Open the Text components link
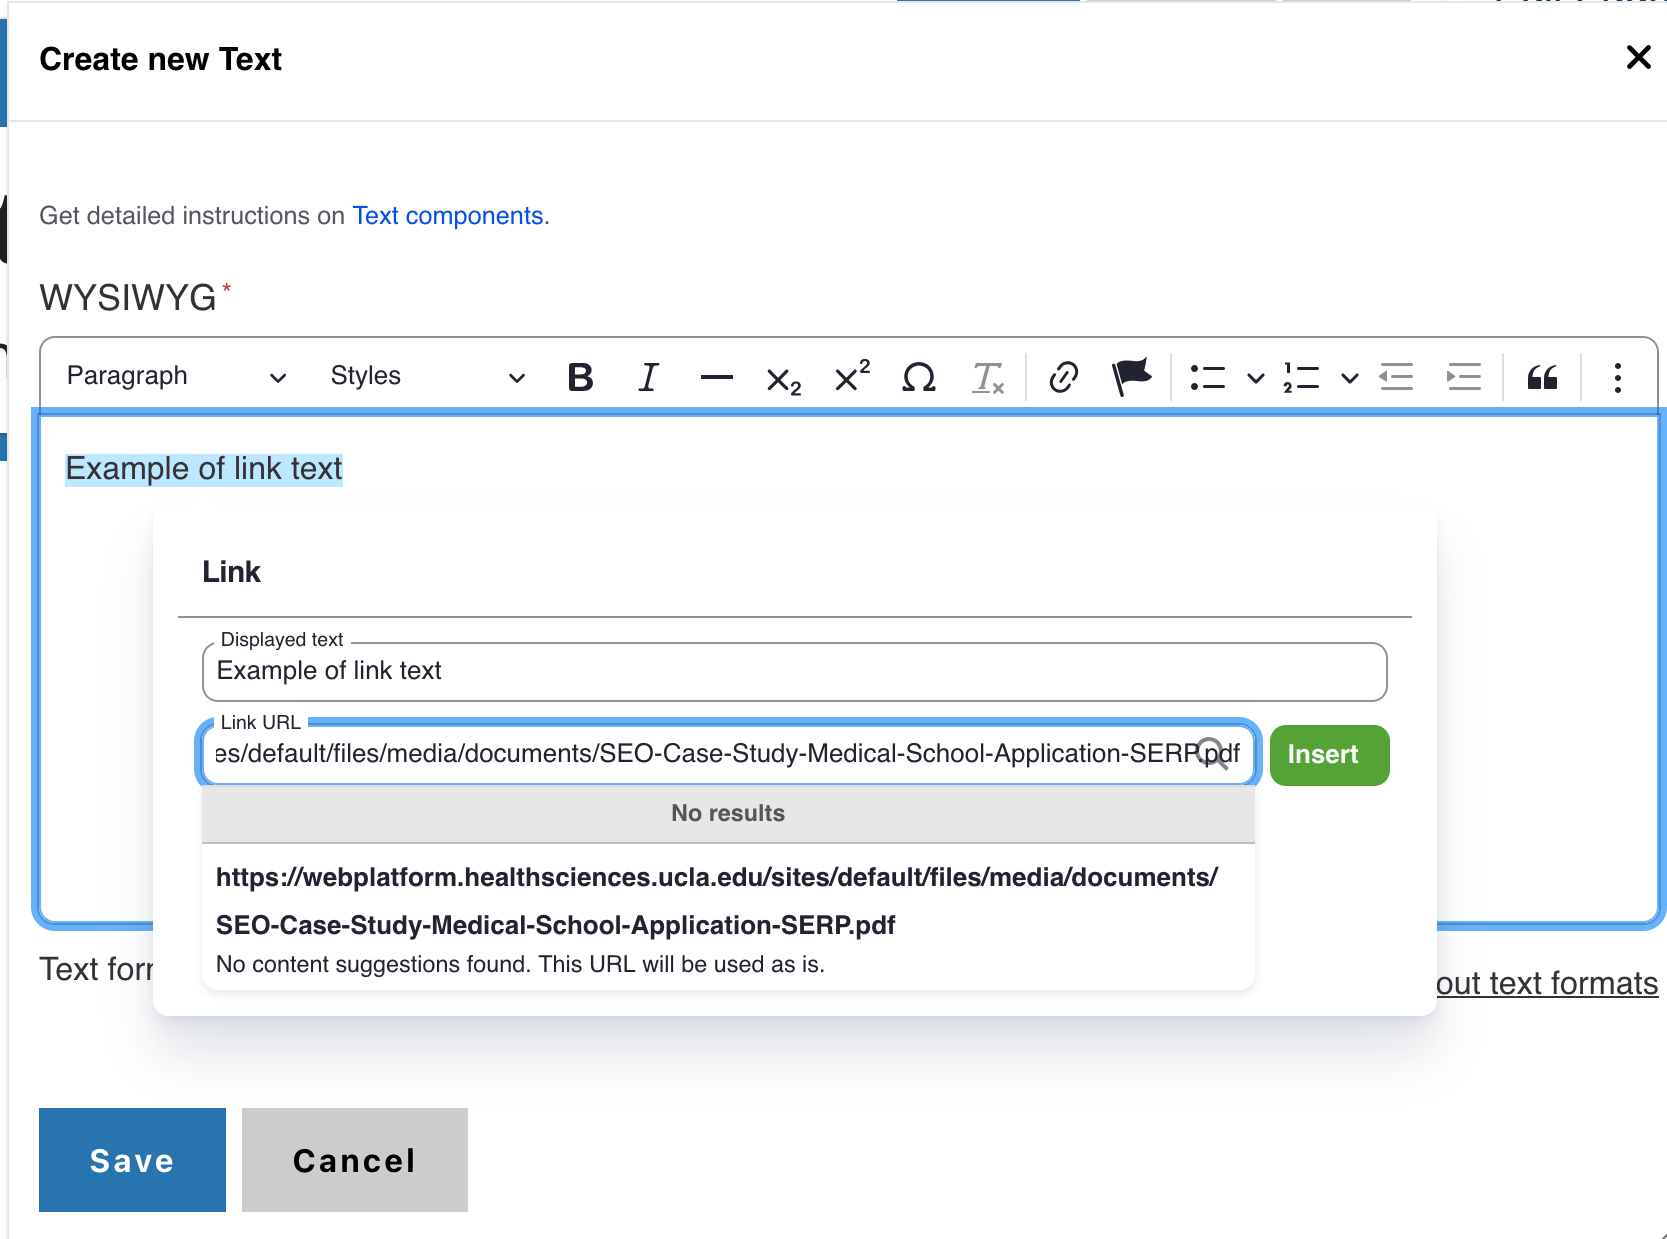This screenshot has height=1239, width=1667. click(447, 216)
